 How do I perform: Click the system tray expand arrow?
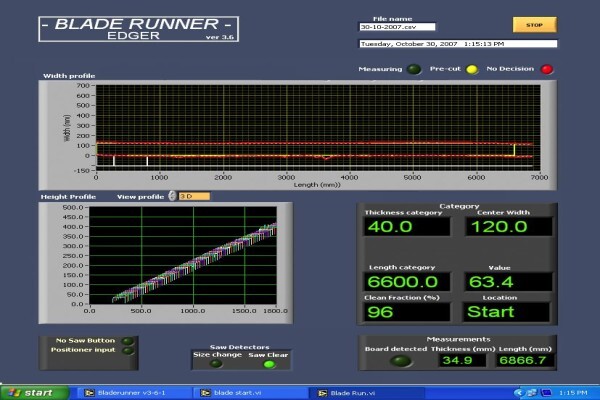point(518,393)
